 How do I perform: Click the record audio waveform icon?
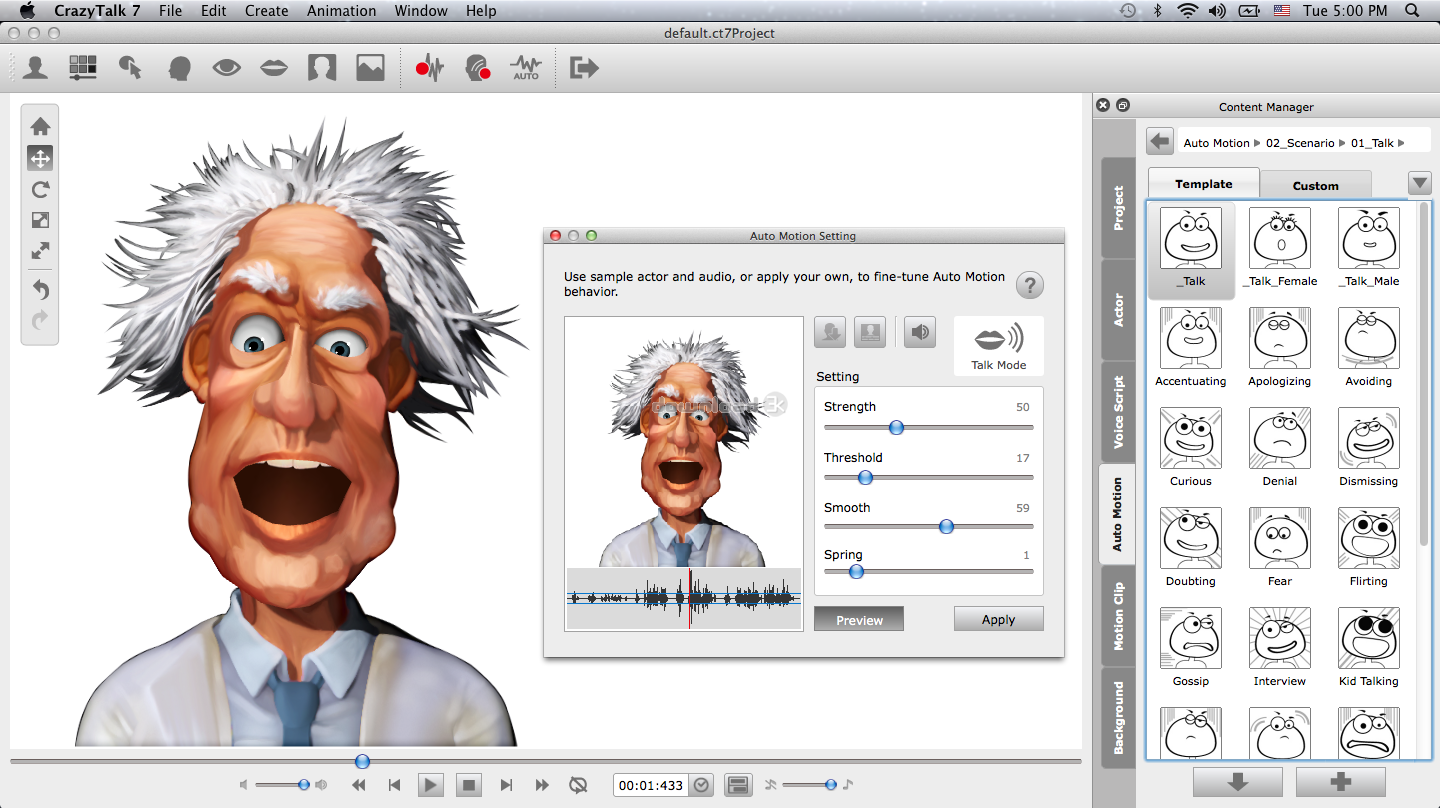tap(430, 68)
